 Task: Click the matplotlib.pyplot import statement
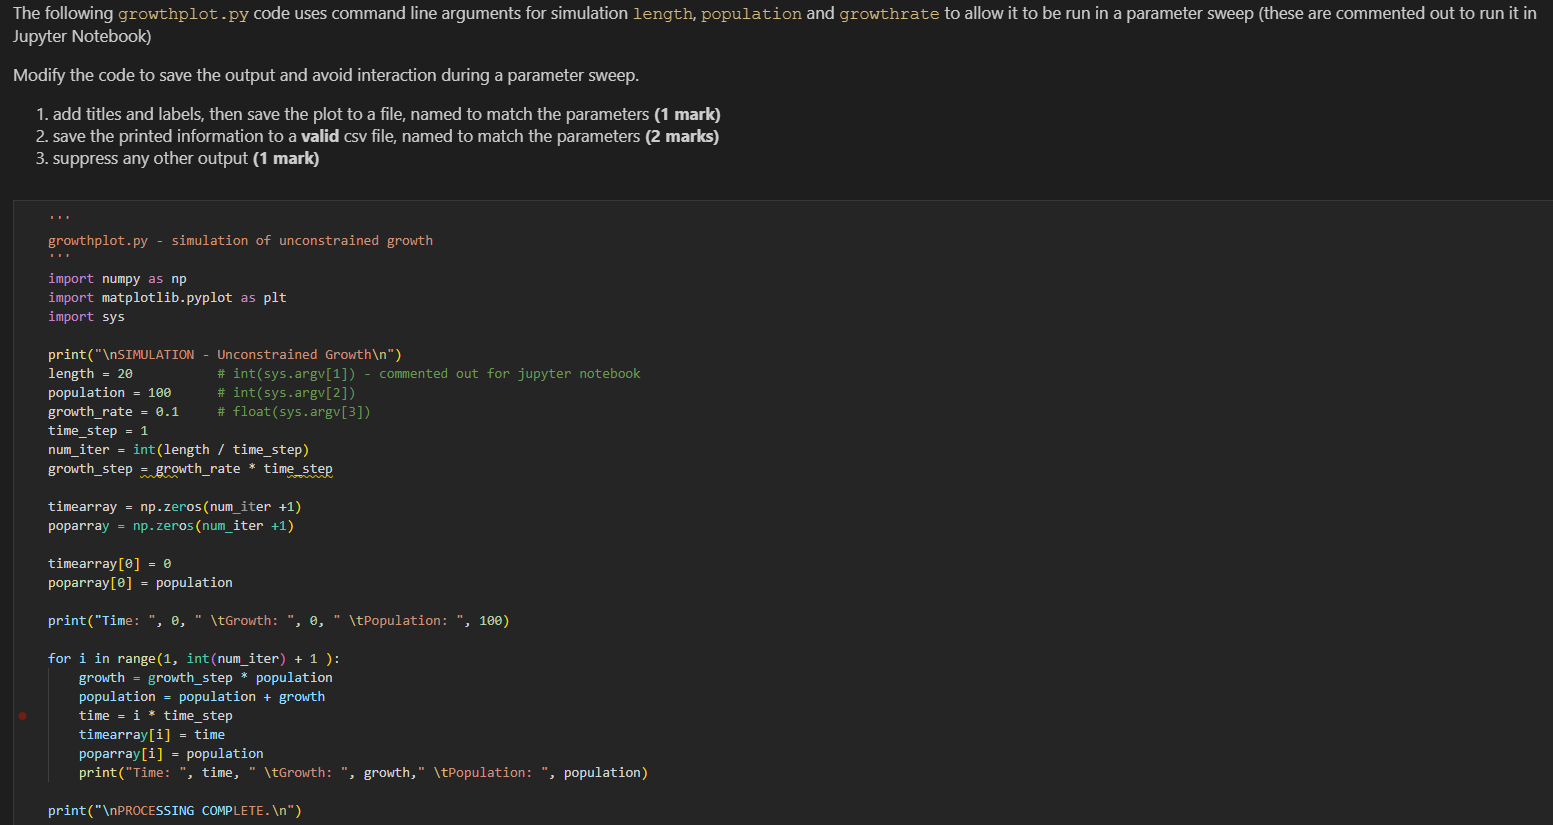pyautogui.click(x=166, y=297)
